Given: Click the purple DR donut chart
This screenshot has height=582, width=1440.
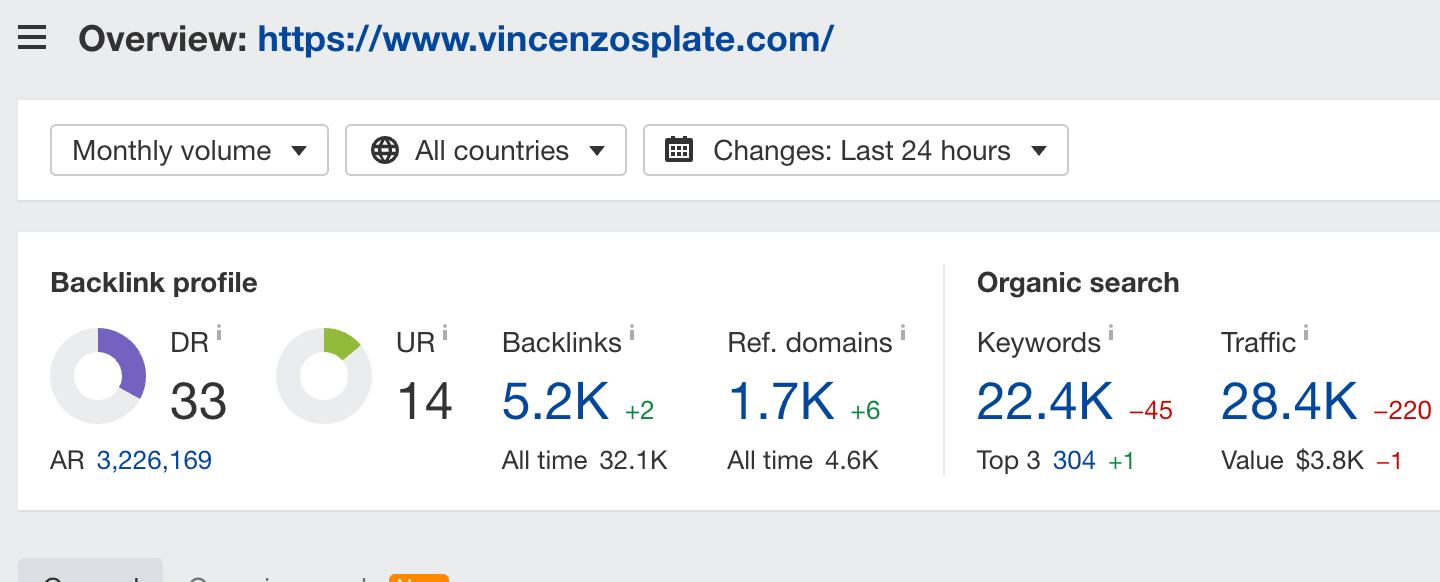Looking at the screenshot, I should coord(98,376).
